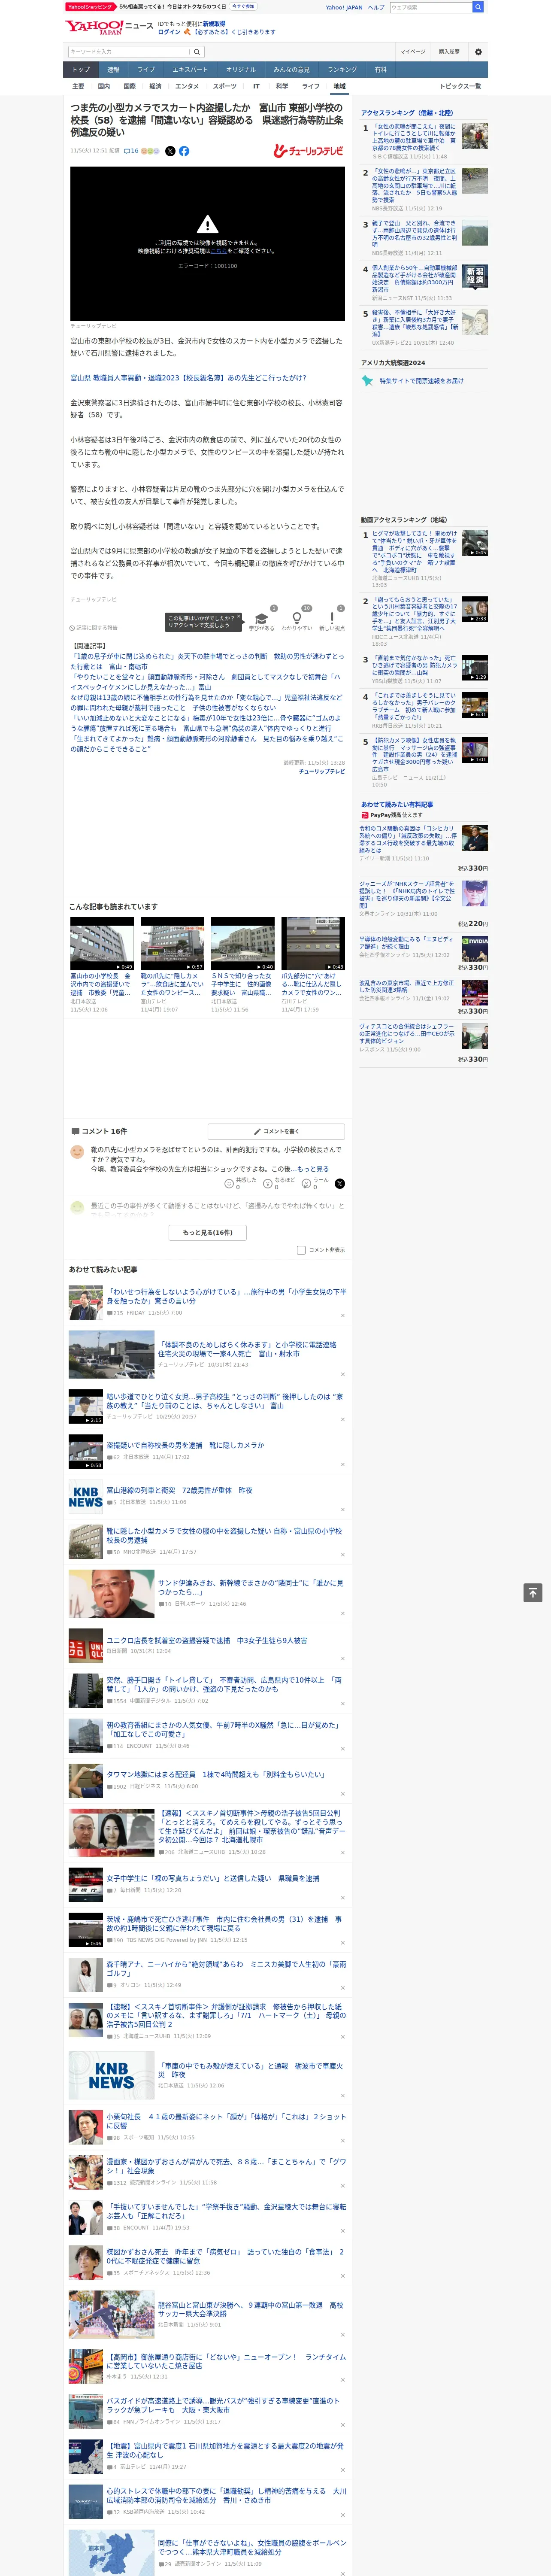Click 記事に関する報告 report icon link
551x2576 pixels.
click(x=93, y=628)
